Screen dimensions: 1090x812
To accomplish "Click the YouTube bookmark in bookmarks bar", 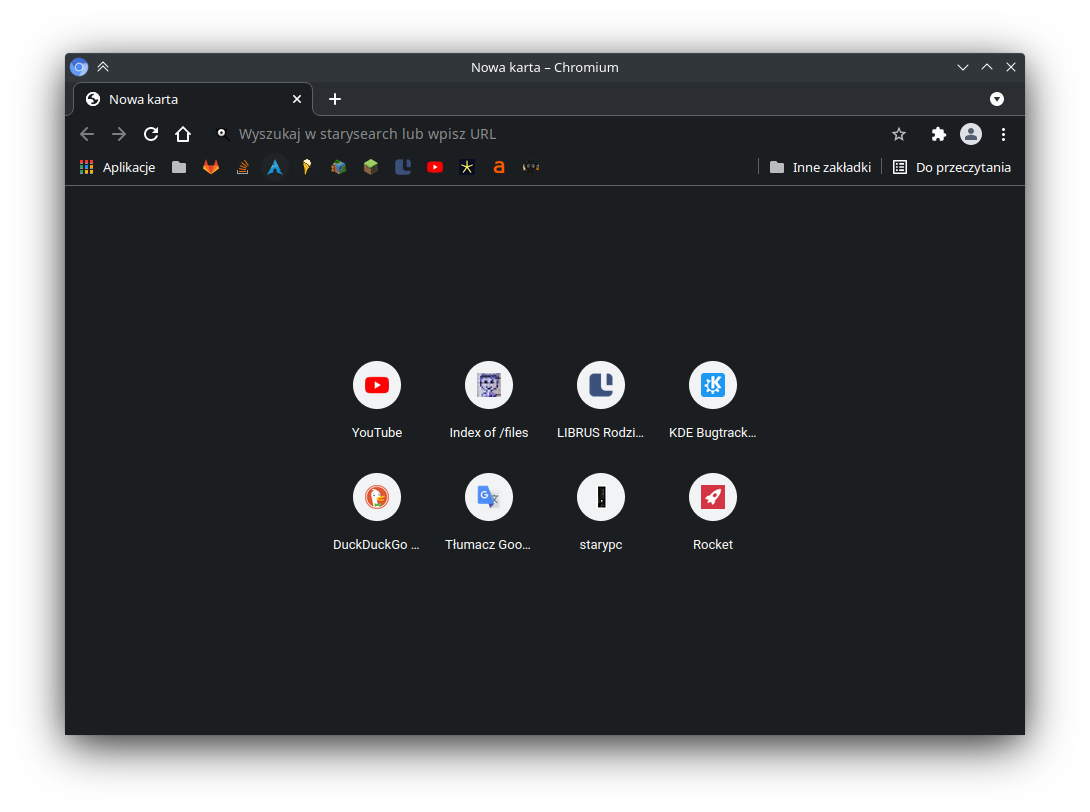I will pos(435,167).
